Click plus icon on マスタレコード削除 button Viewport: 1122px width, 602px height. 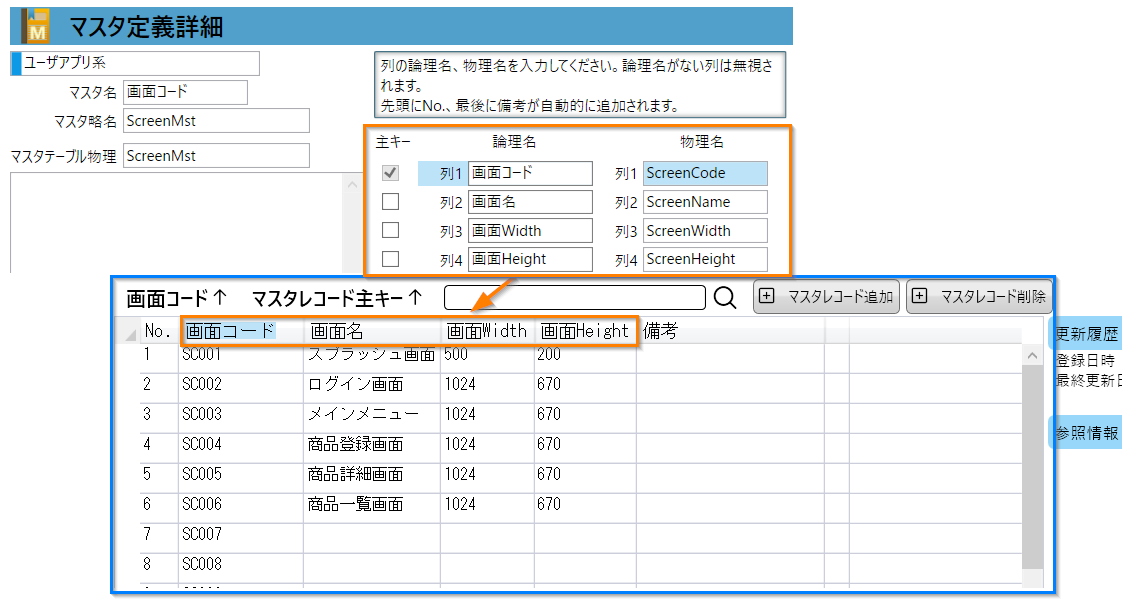pyautogui.click(x=920, y=297)
